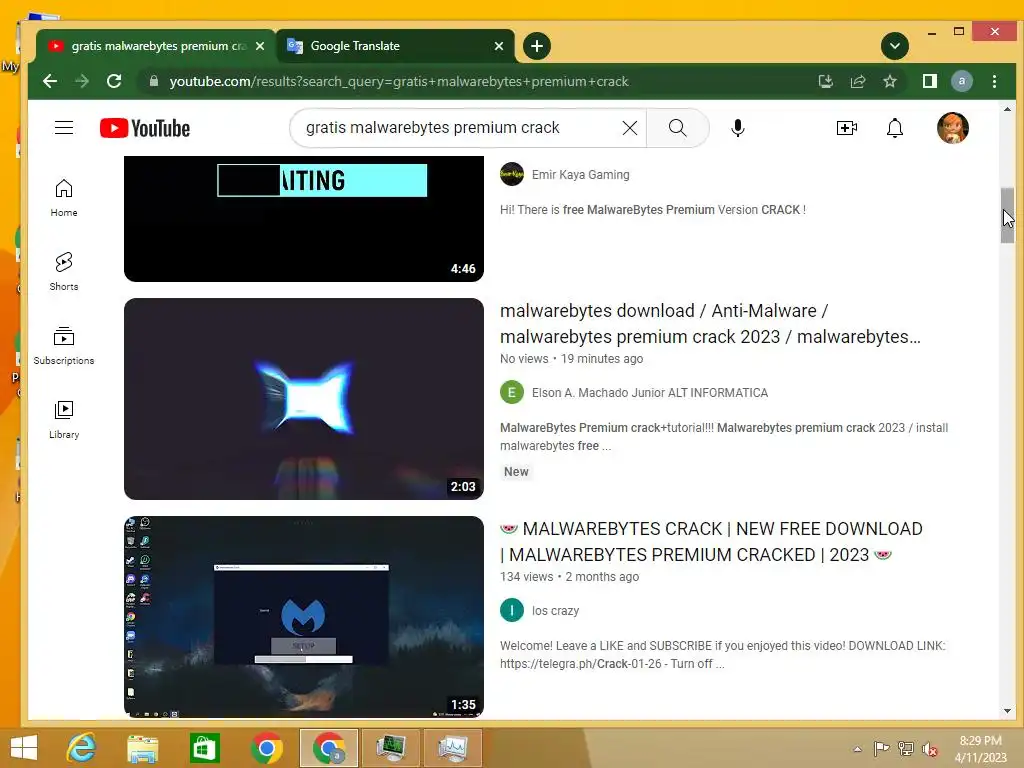Open the 1:35 Malwarebytes crack thumbnail
The height and width of the screenshot is (768, 1024).
click(x=304, y=617)
